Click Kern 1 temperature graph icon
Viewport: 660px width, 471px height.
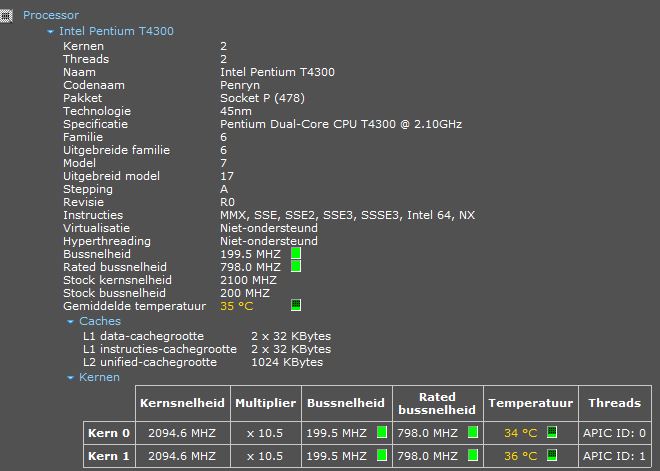tap(552, 455)
